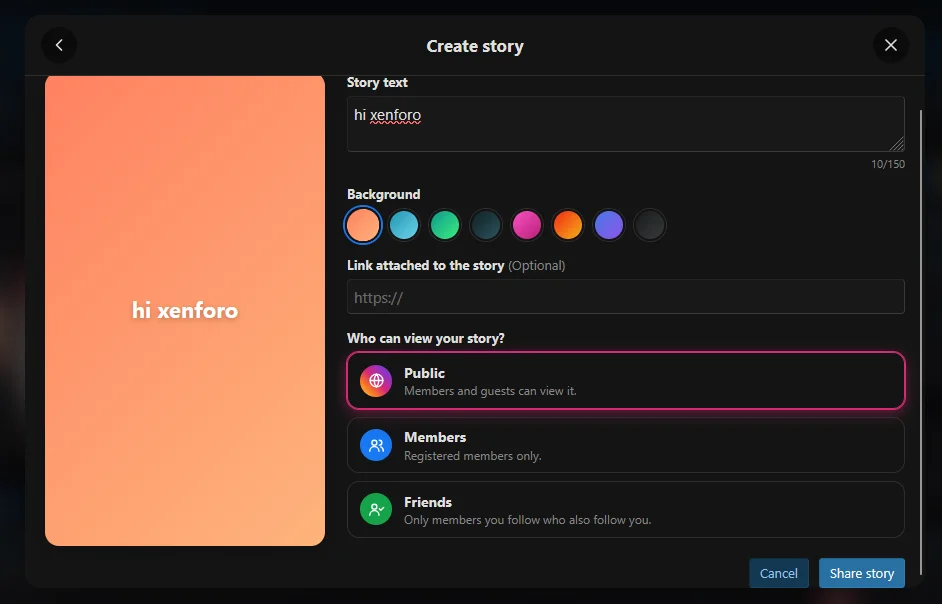Close the Create story dialog
Viewport: 942px width, 604px height.
click(890, 45)
